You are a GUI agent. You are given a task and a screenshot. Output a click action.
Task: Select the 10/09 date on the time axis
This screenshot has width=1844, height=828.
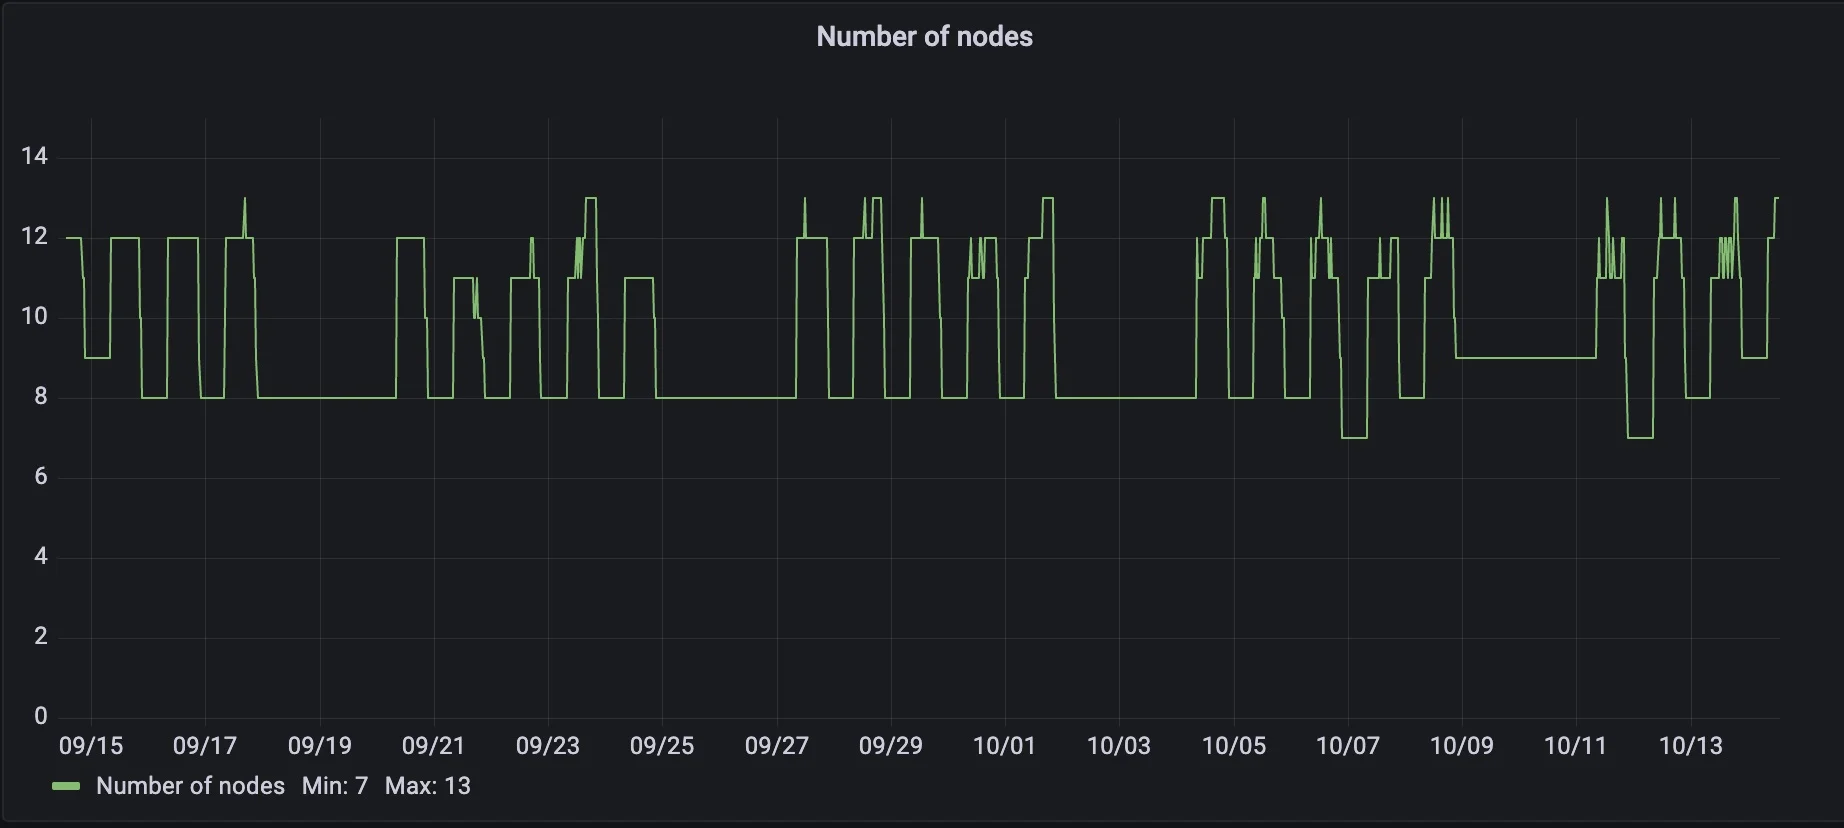1462,746
